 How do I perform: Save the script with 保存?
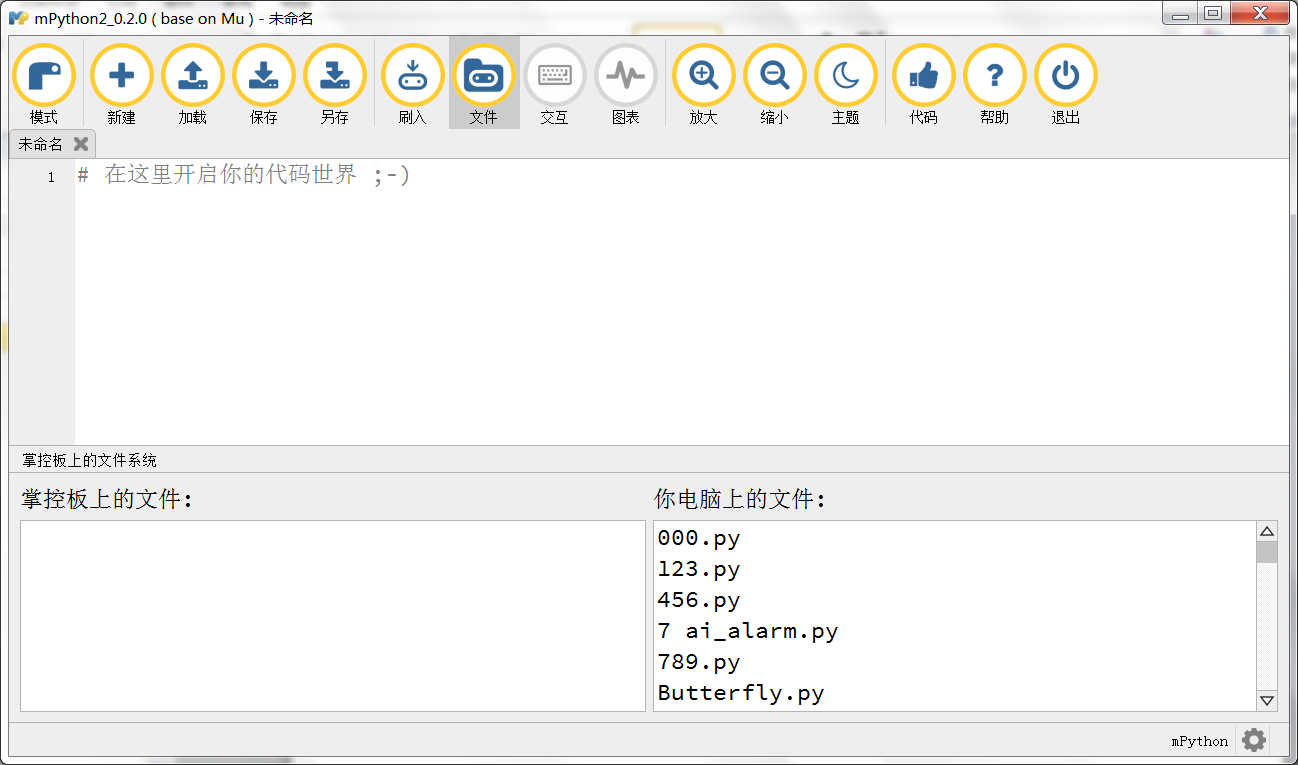pos(263,83)
